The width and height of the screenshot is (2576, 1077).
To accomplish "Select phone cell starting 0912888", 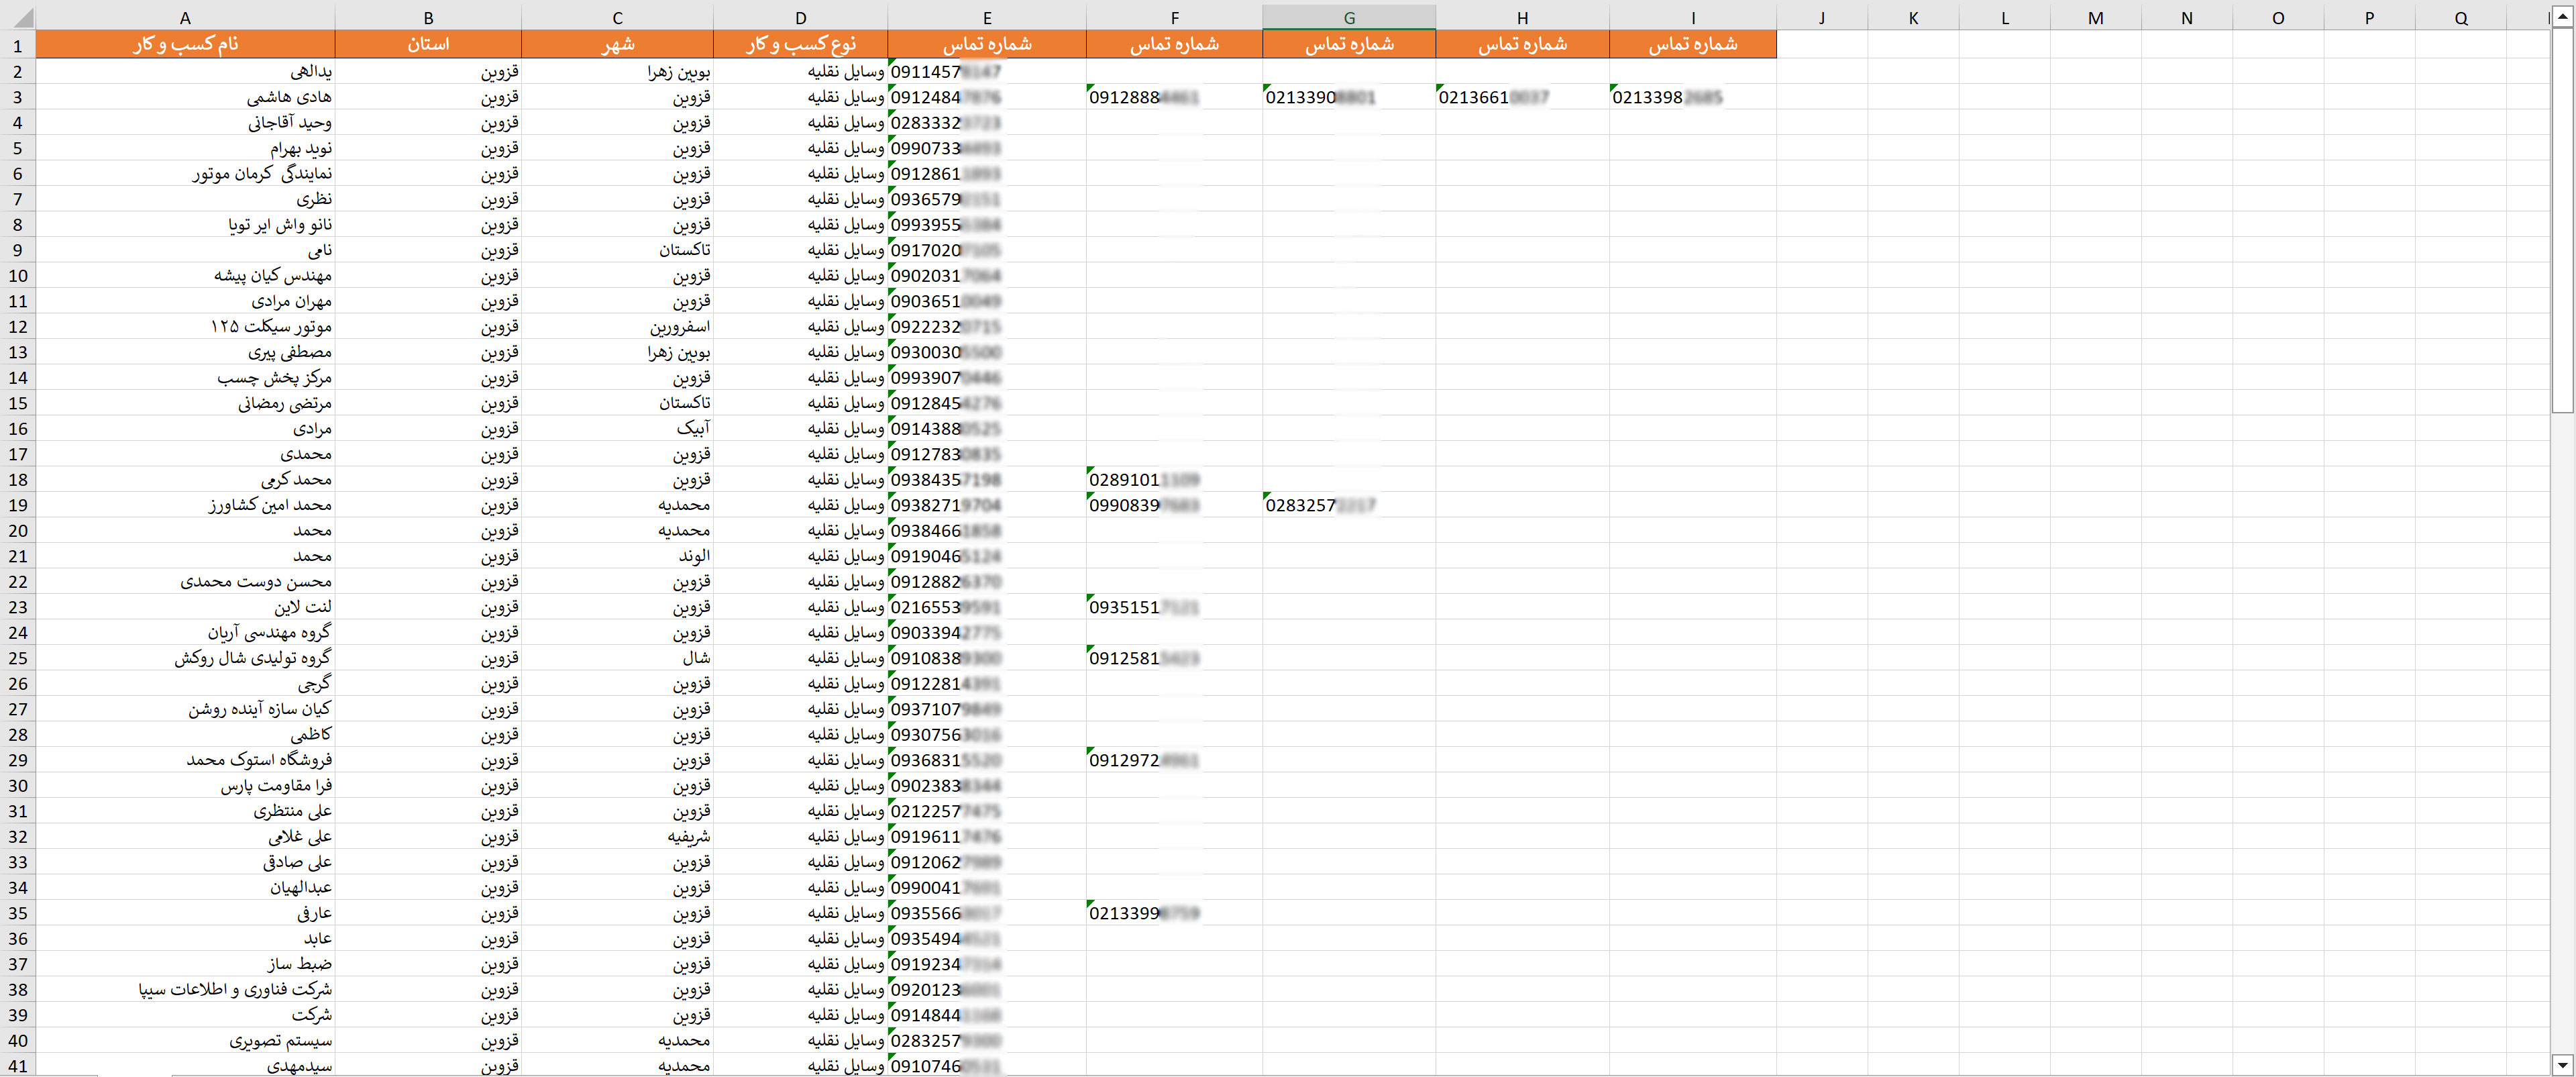I will click(1174, 97).
